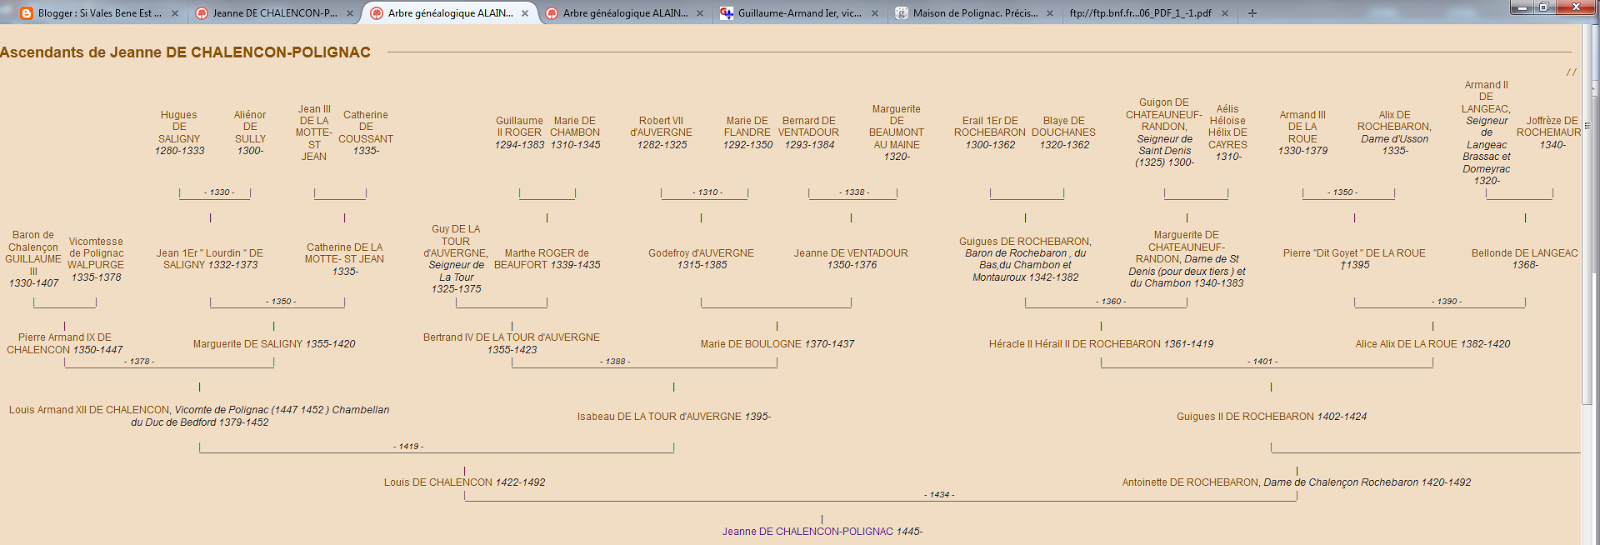Select Héracle II Hérail II DE ROCHEBARON

click(x=1101, y=344)
